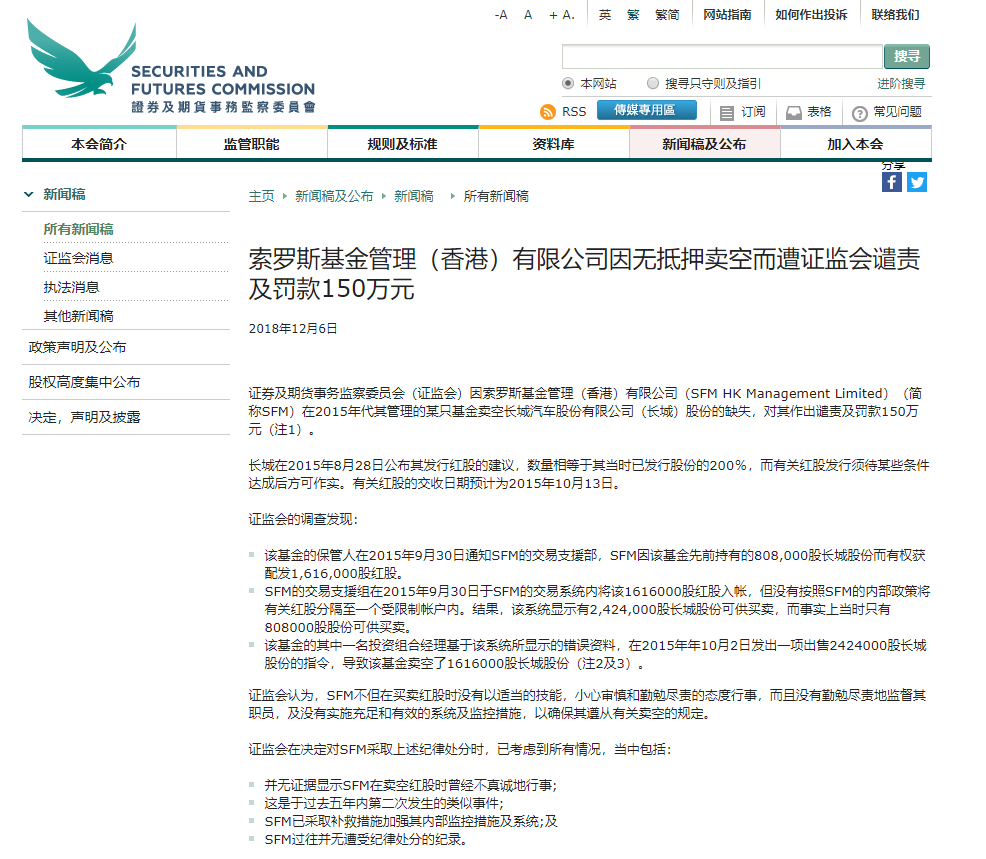Share article via Twitter icon
This screenshot has height=859, width=986.
click(917, 182)
